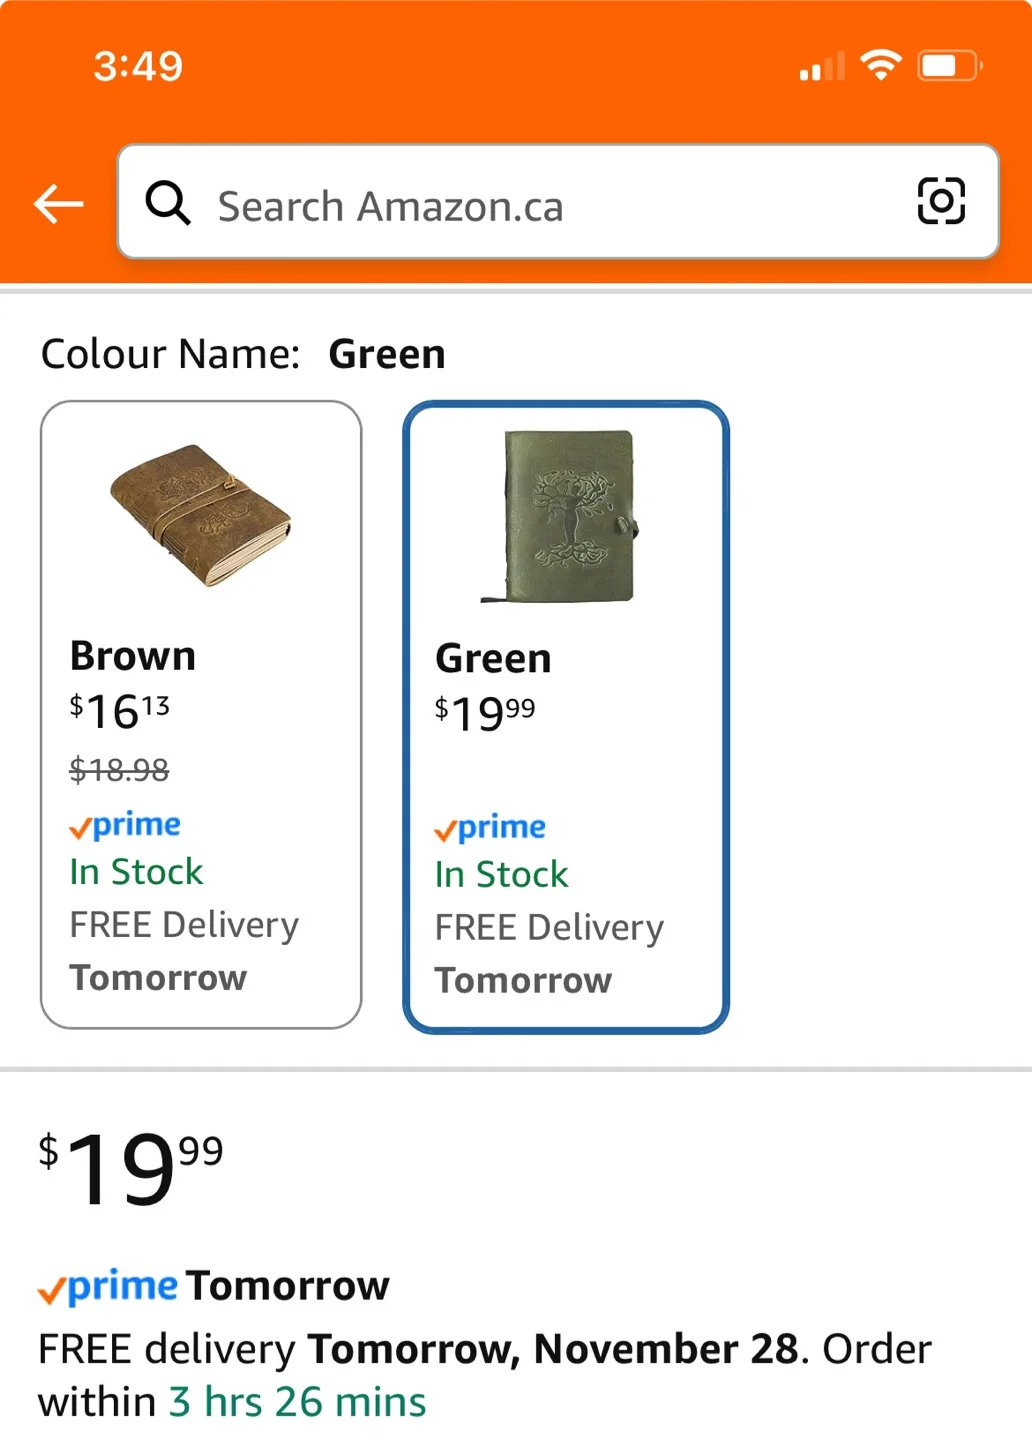Tap FREE delivery Tomorrow, November 28 text

tap(420, 1349)
